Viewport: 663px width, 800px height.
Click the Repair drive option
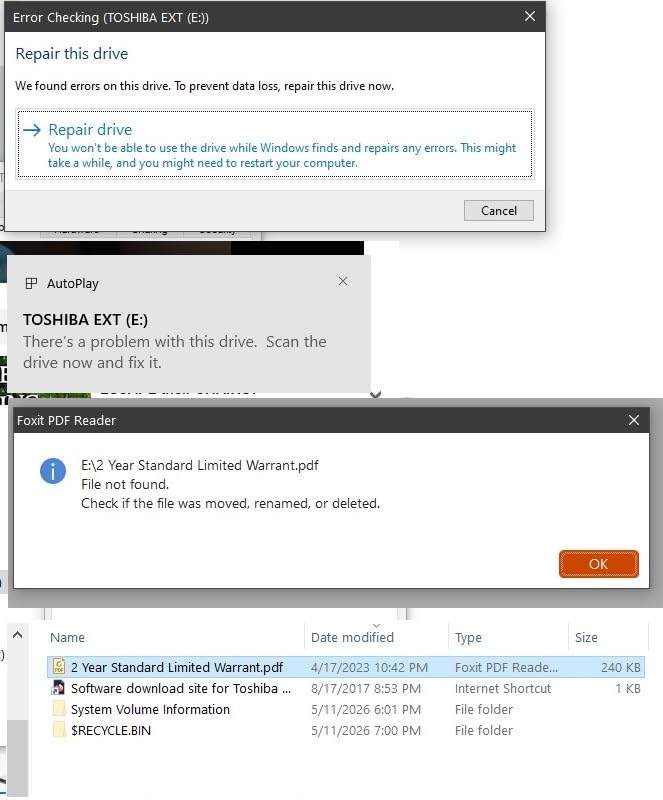click(x=275, y=144)
